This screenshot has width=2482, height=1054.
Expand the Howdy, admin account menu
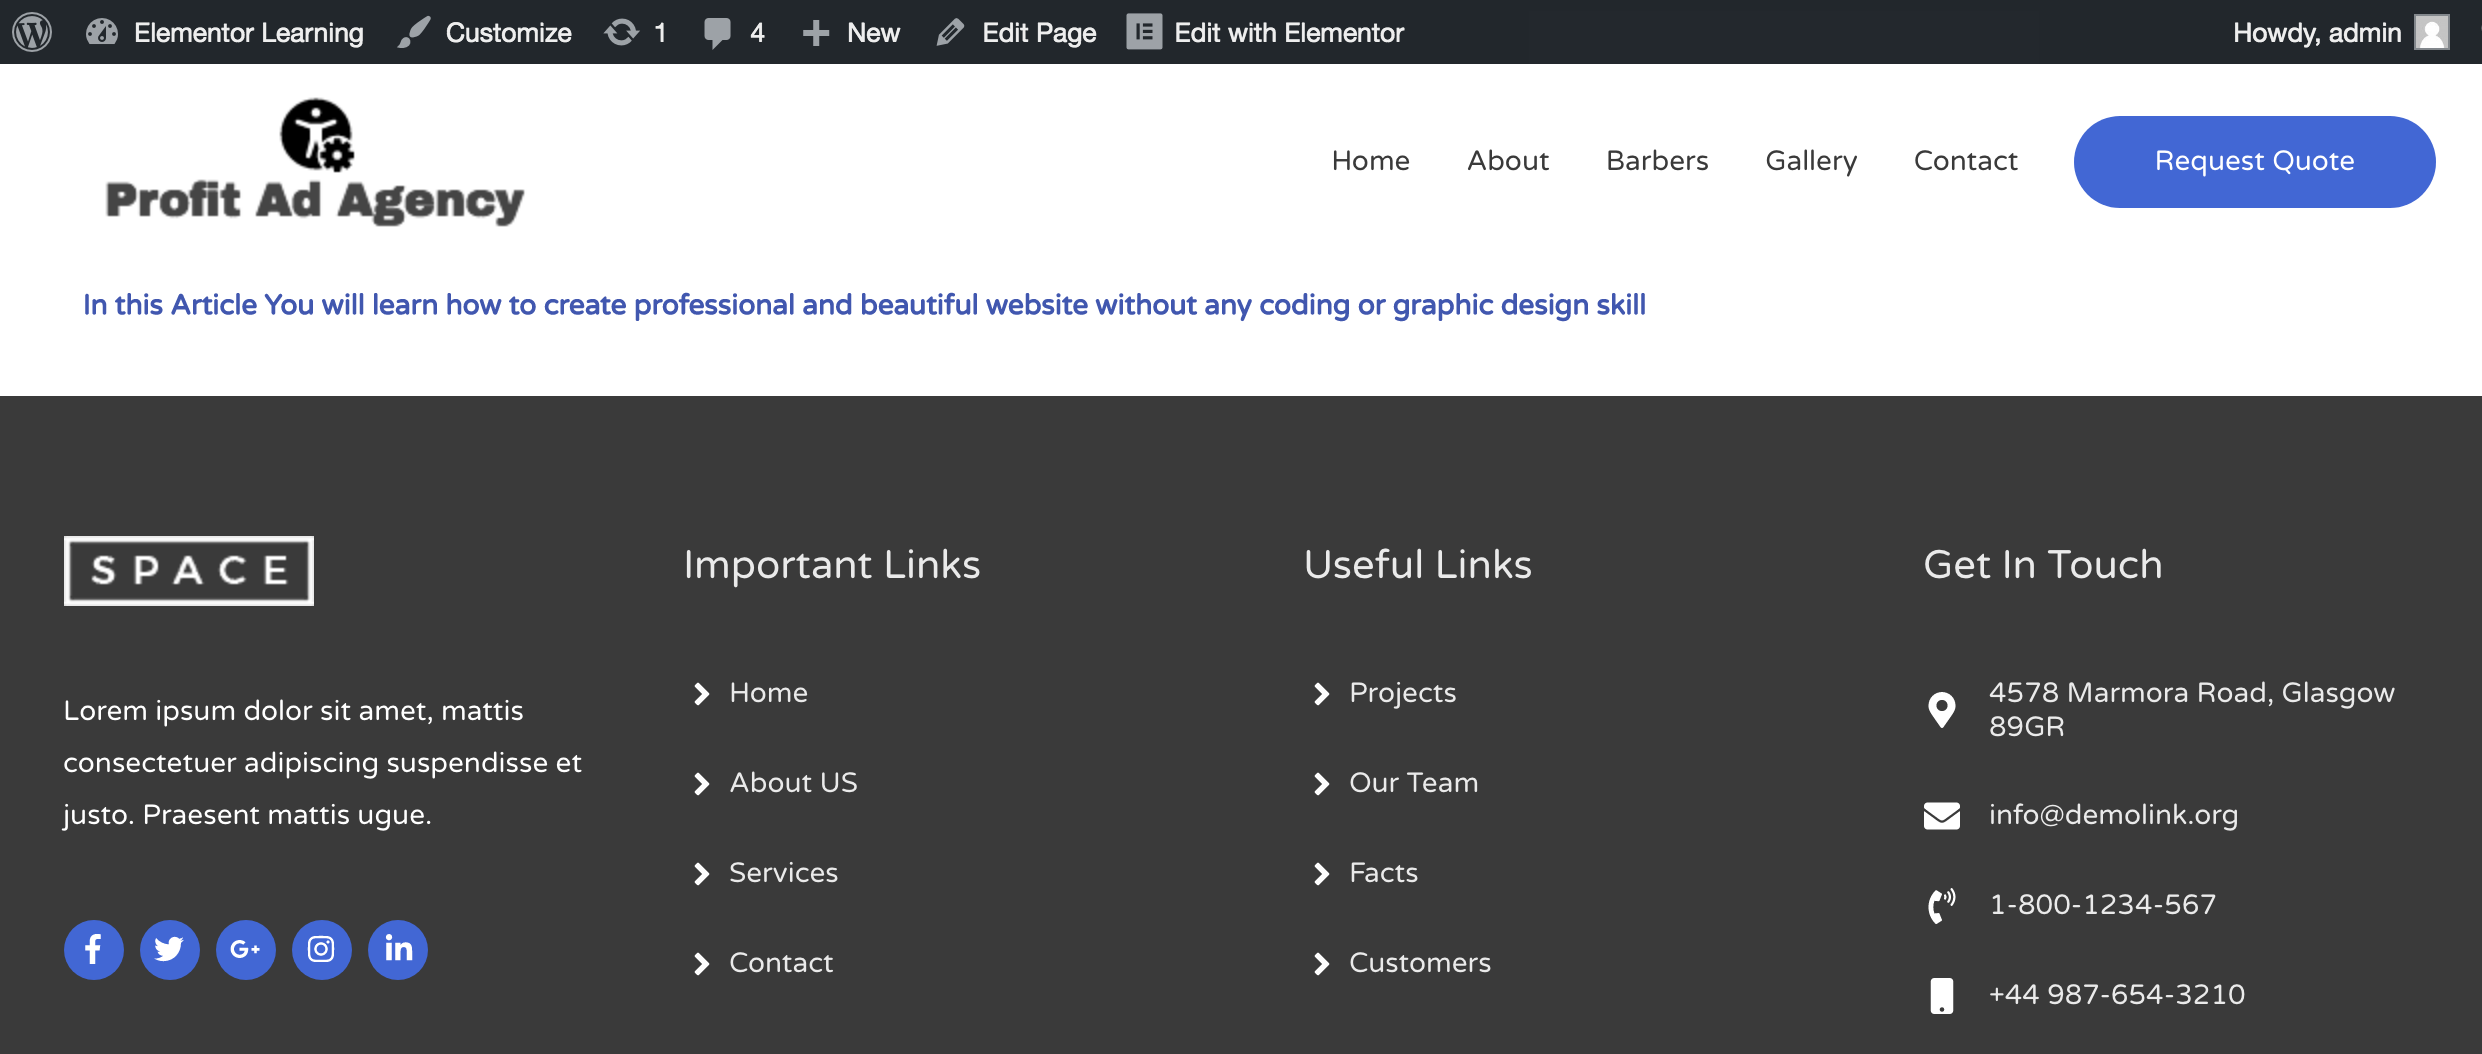pyautogui.click(x=2316, y=32)
